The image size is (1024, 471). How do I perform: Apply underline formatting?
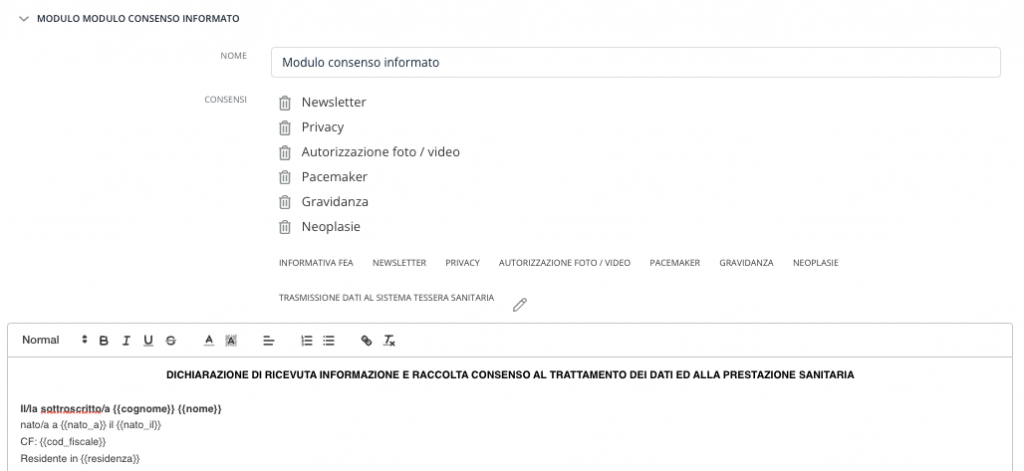(x=148, y=340)
